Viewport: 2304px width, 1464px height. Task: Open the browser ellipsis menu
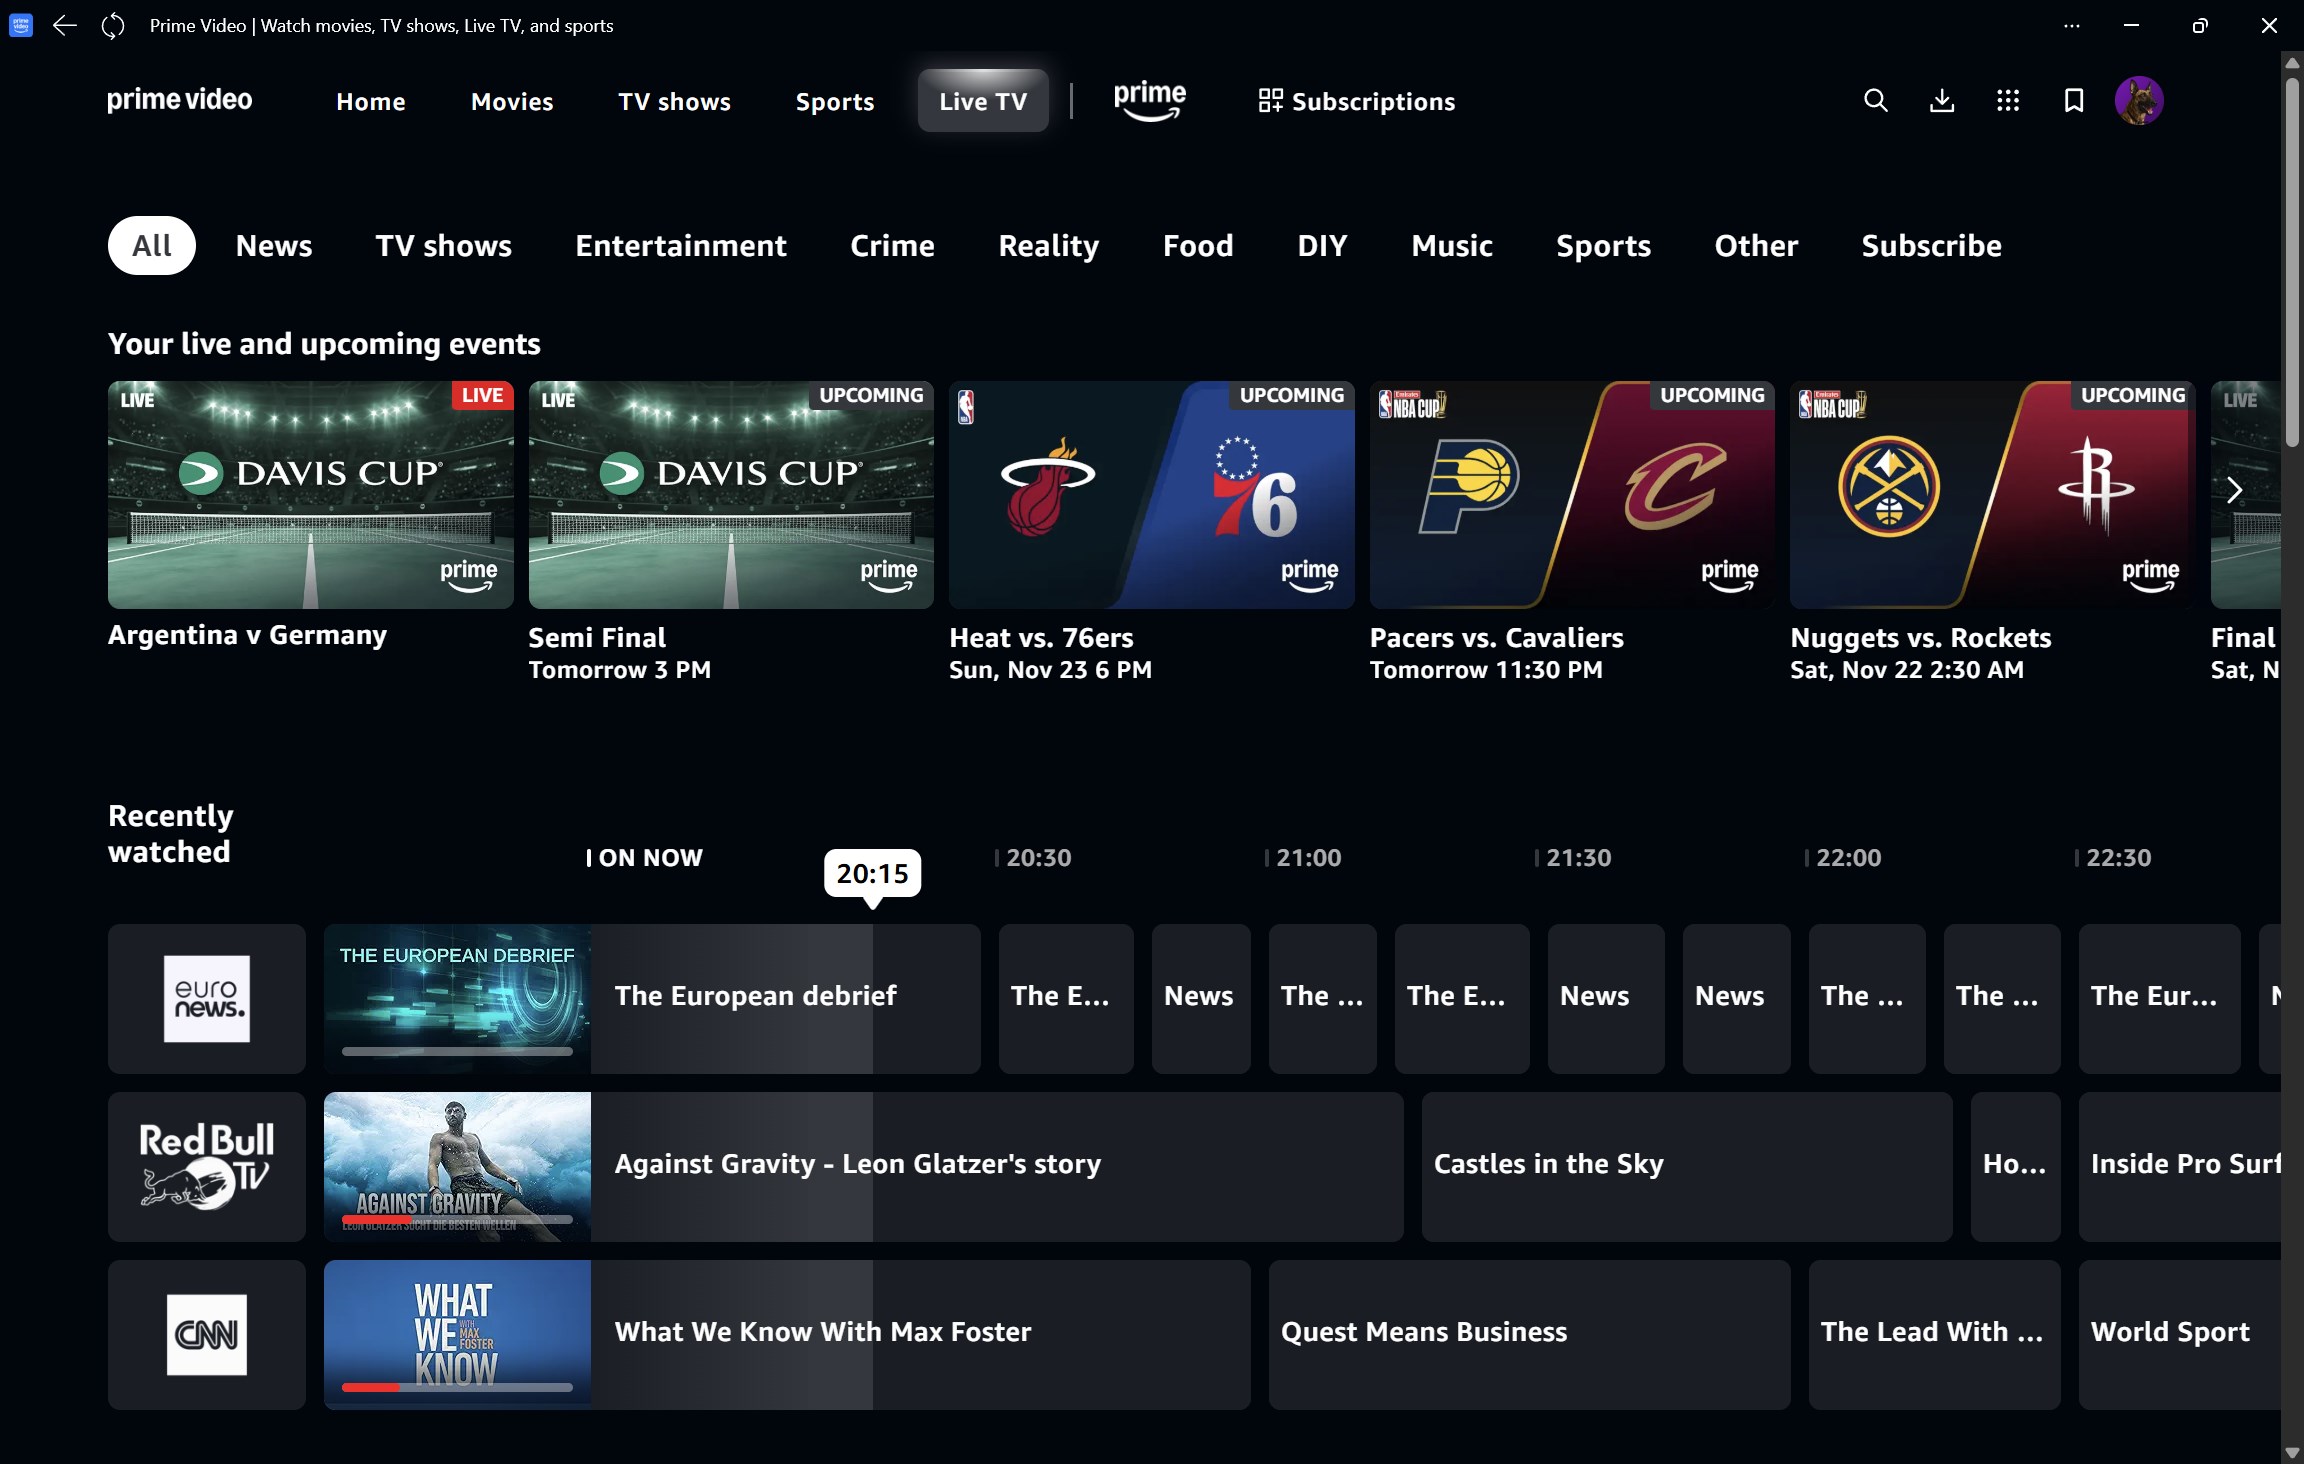coord(2071,25)
